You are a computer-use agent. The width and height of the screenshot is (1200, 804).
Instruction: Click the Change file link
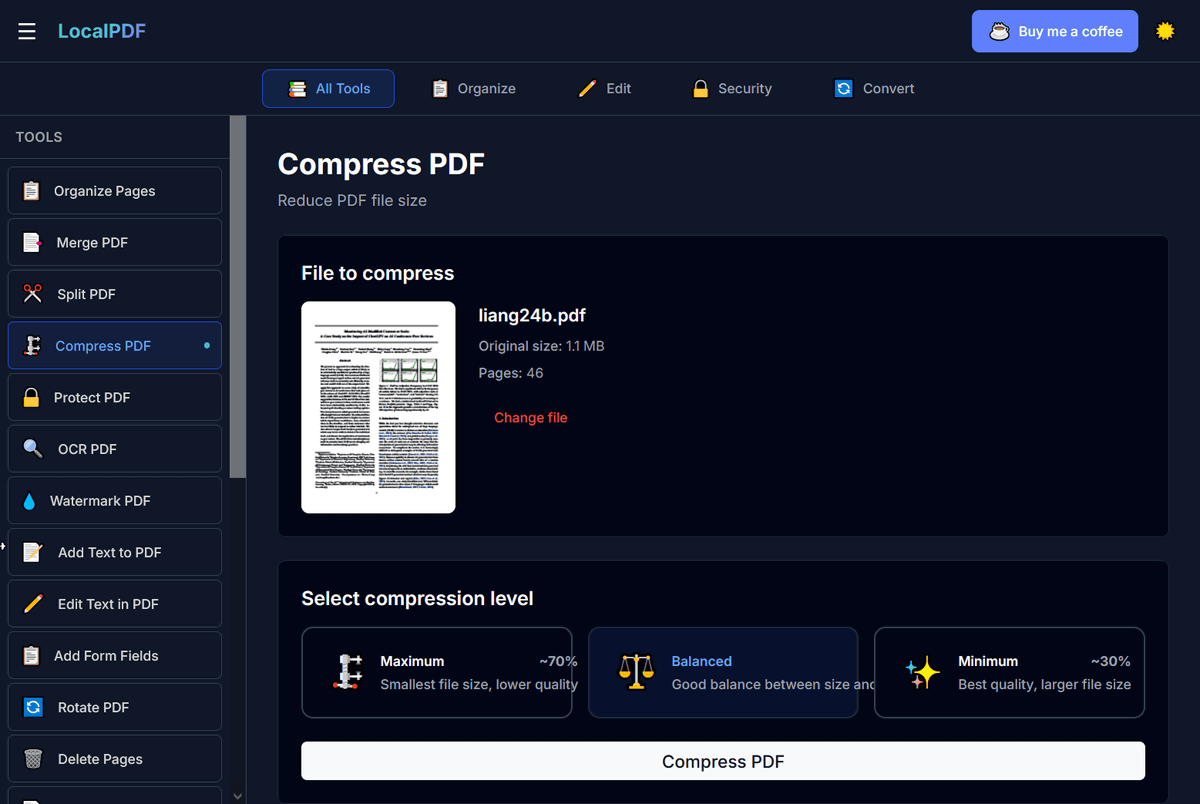tap(531, 418)
